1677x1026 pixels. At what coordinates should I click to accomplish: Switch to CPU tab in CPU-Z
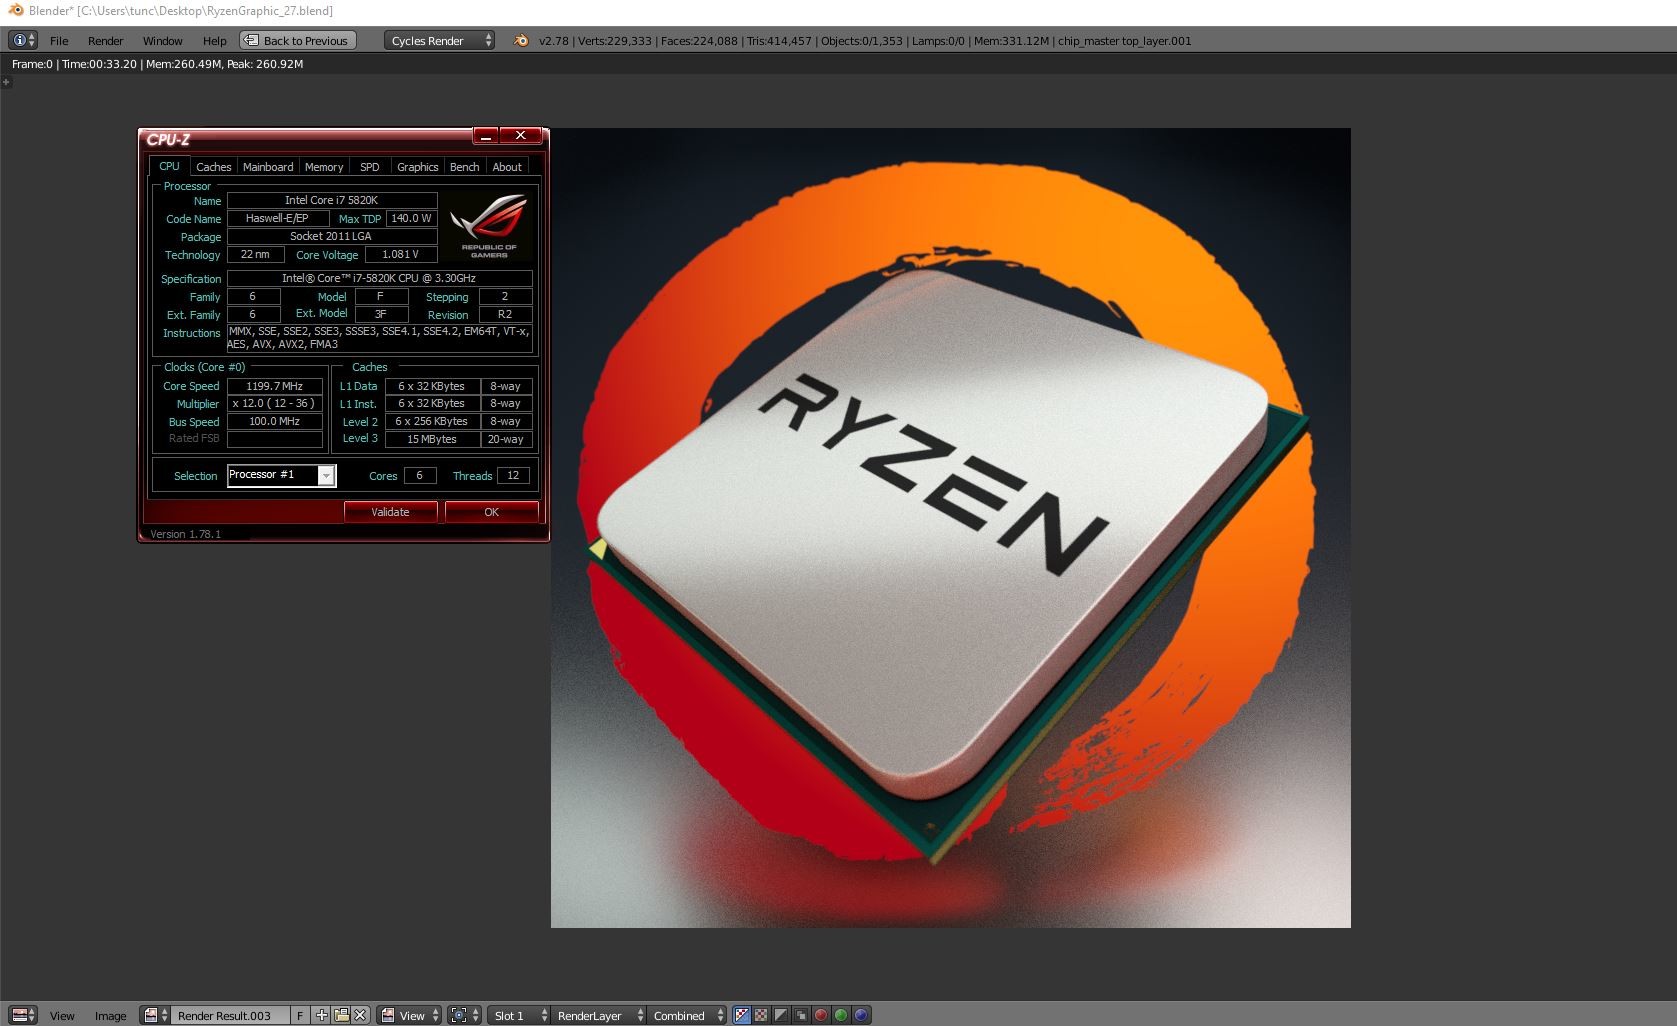(169, 166)
